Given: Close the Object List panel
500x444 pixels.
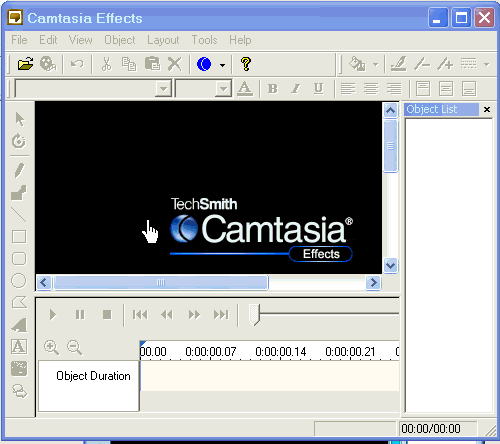Looking at the screenshot, I should (x=487, y=109).
